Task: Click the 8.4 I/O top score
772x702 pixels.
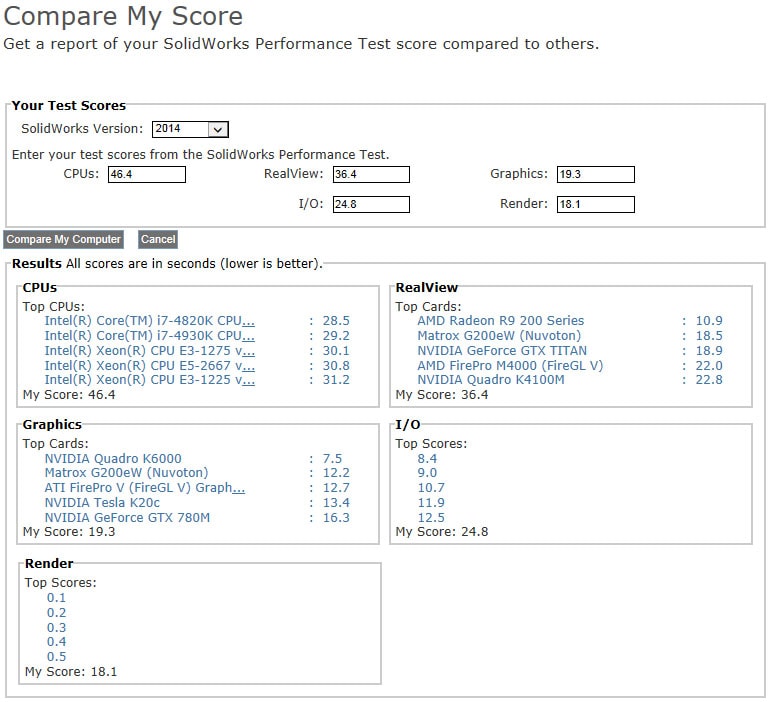Action: [427, 459]
